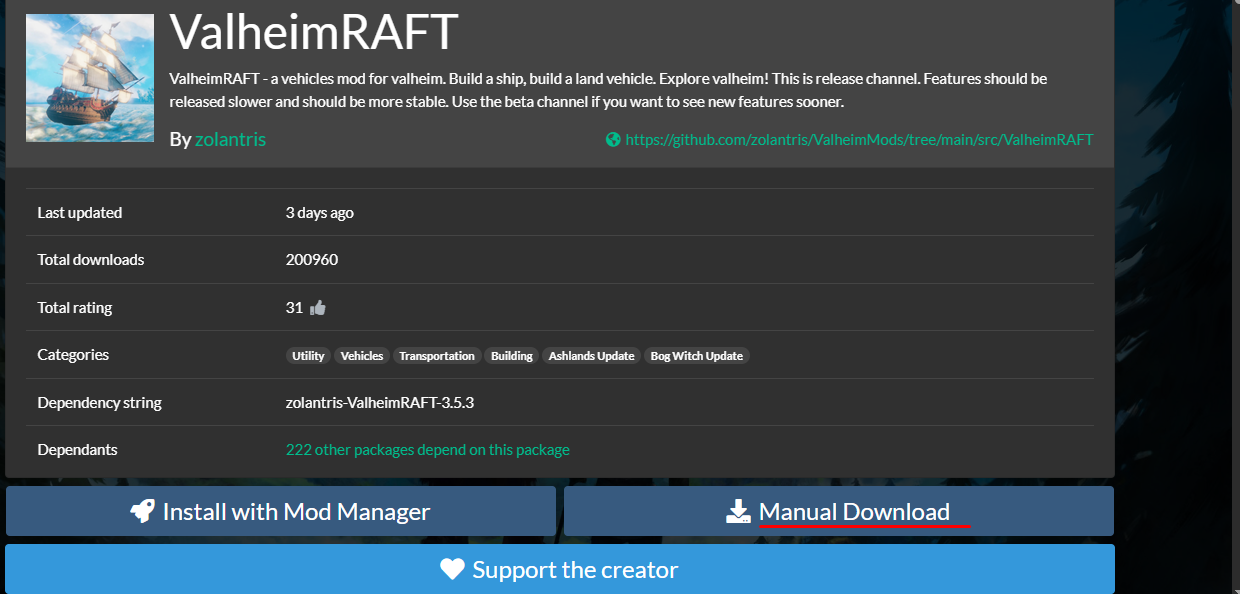Select the '3 days ago' last updated value

(320, 213)
